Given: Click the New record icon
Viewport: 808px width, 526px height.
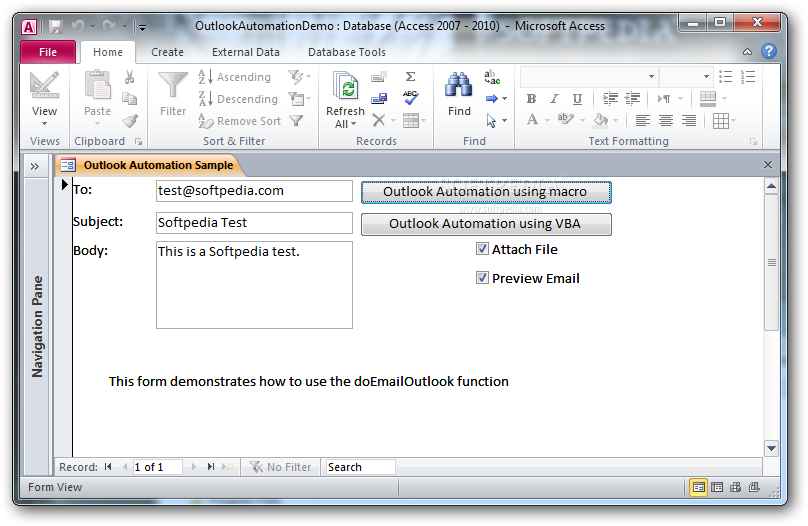Looking at the screenshot, I should pos(379,77).
